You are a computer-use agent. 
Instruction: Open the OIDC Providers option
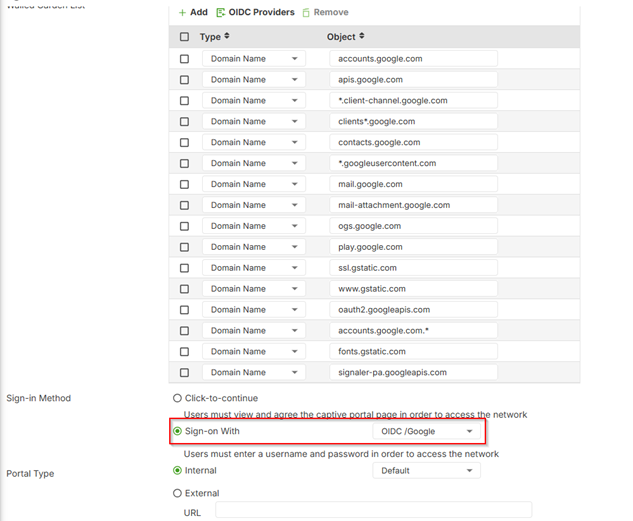coord(256,13)
